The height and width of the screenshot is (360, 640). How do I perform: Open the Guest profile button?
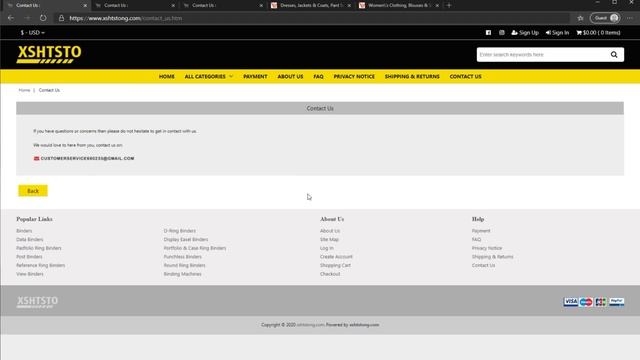click(x=605, y=18)
